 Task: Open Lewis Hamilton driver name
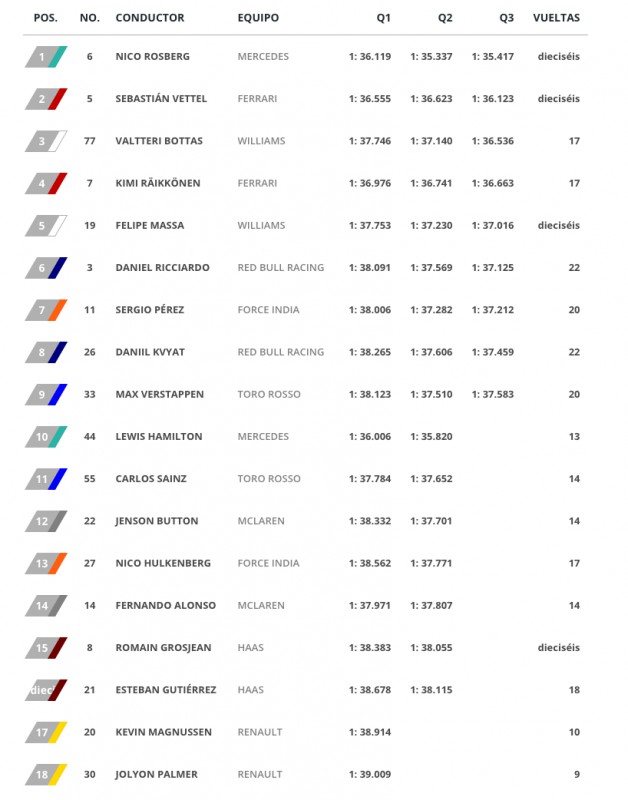[159, 437]
